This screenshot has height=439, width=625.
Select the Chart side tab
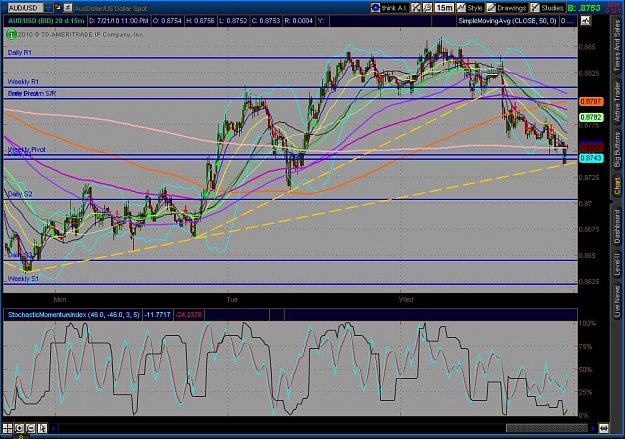[617, 187]
